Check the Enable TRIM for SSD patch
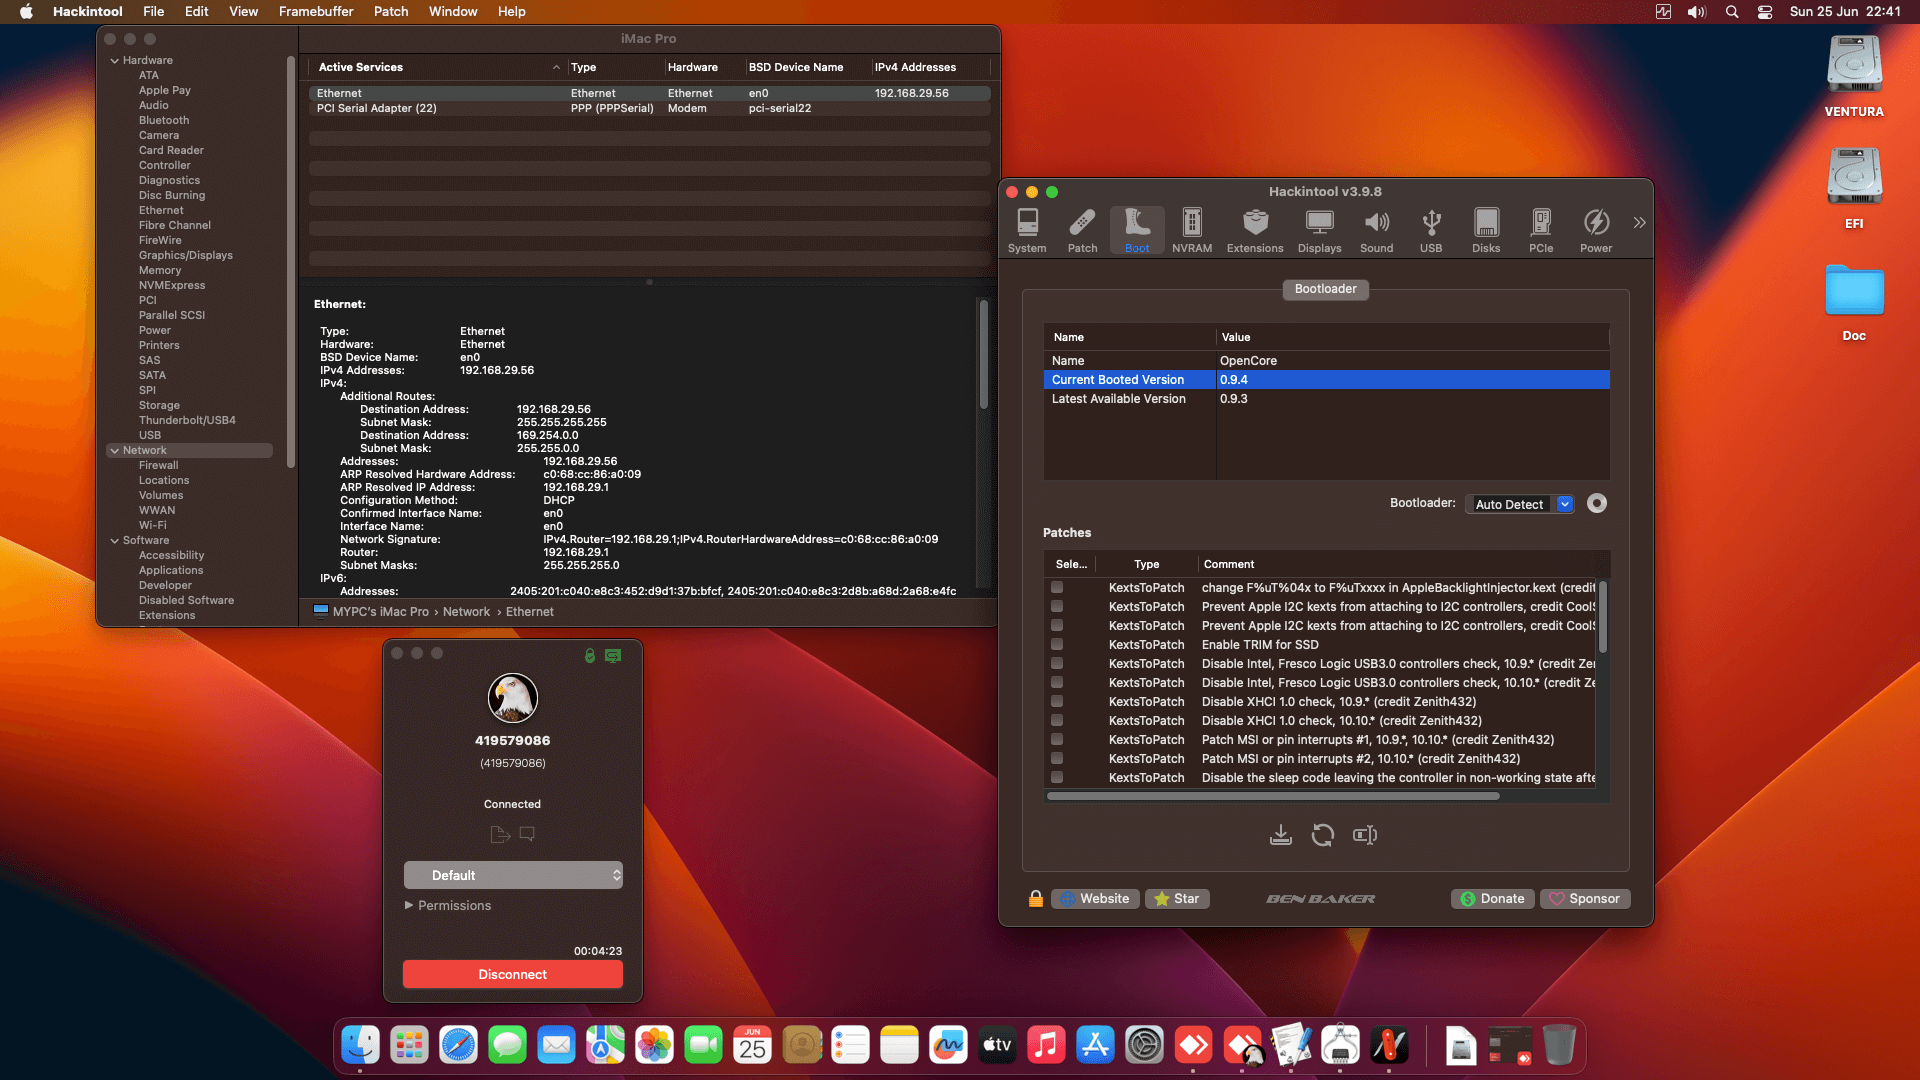The height and width of the screenshot is (1080, 1920). pyautogui.click(x=1057, y=645)
